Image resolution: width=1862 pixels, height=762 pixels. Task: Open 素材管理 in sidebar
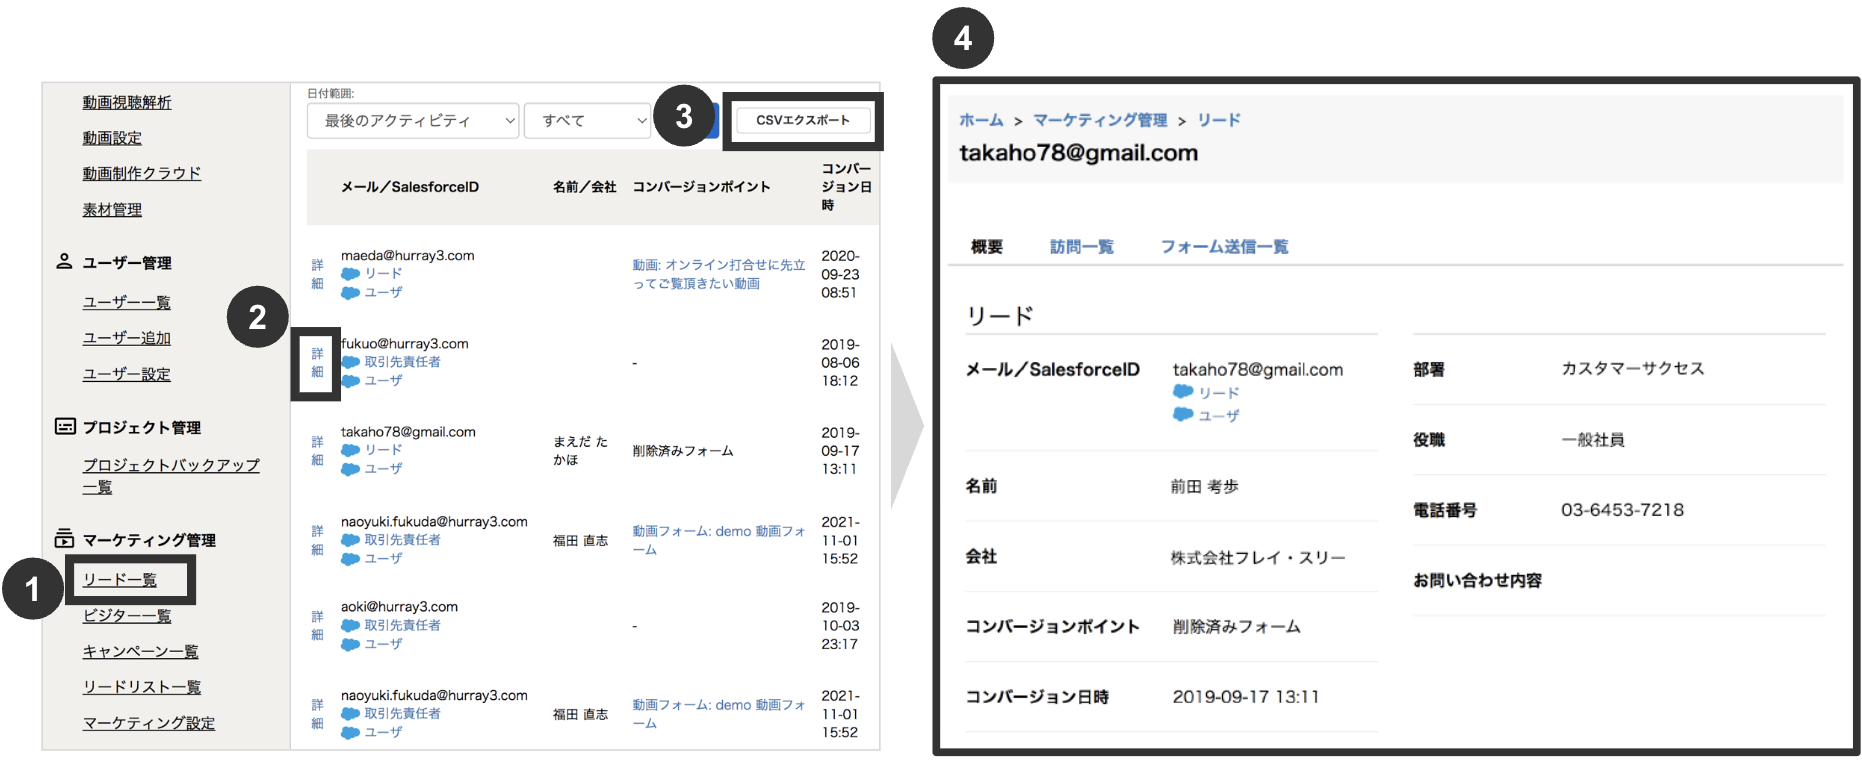click(x=112, y=209)
